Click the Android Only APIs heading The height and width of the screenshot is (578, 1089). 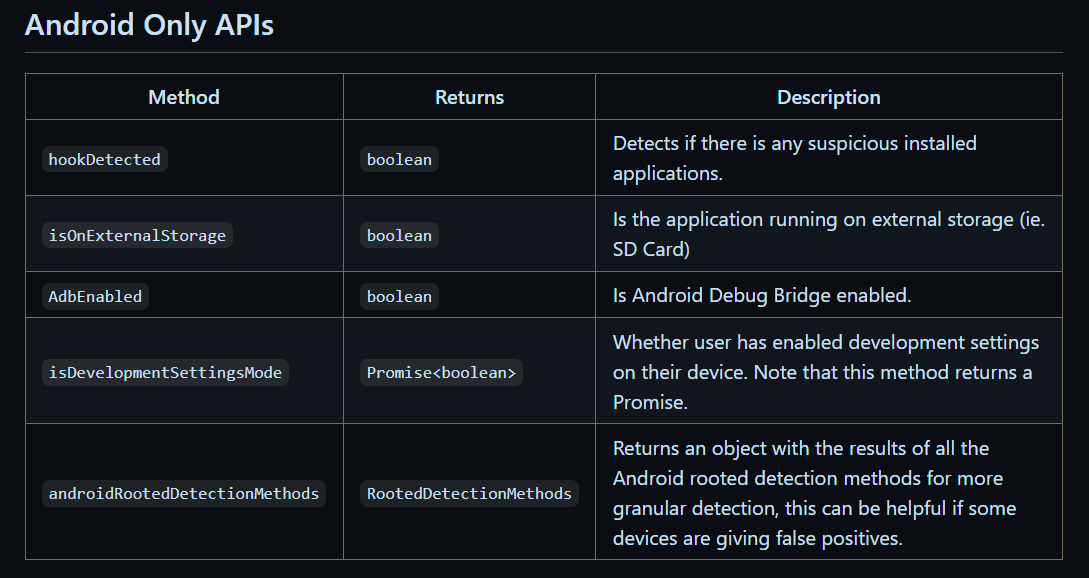[x=149, y=26]
